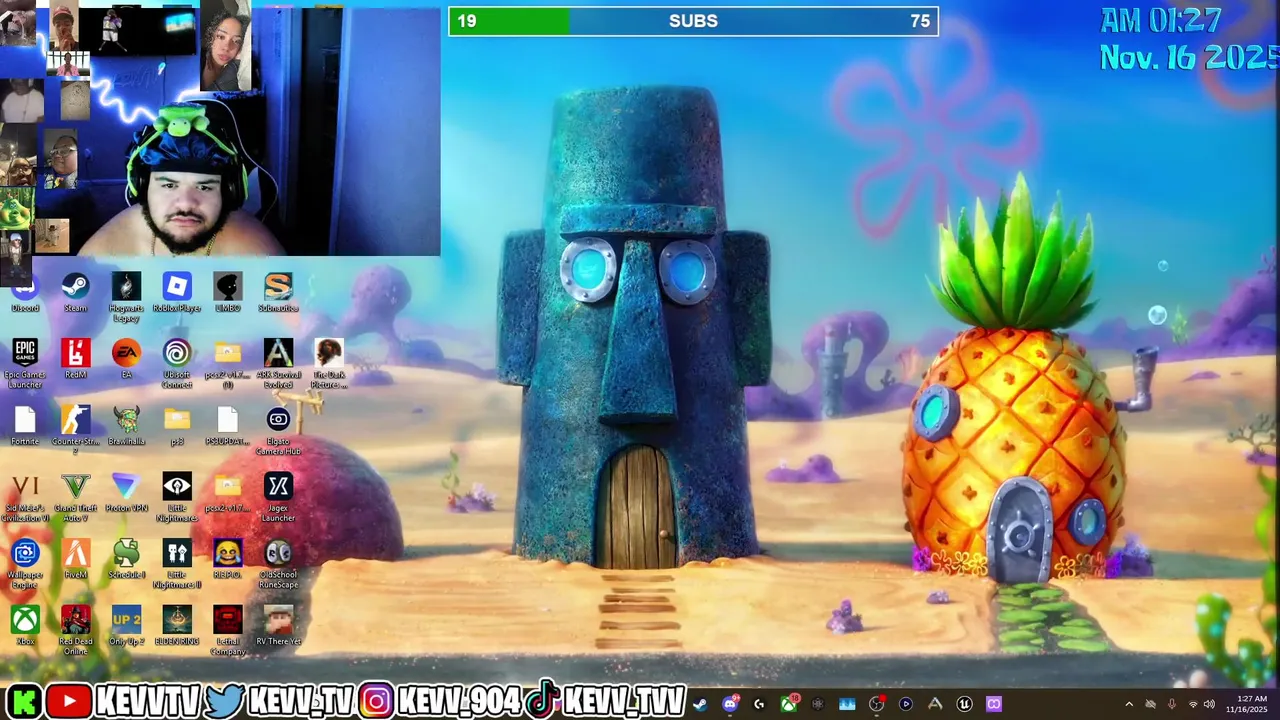Select the Fortnite file icon
Screen dimensions: 1280x720
[x=25, y=427]
